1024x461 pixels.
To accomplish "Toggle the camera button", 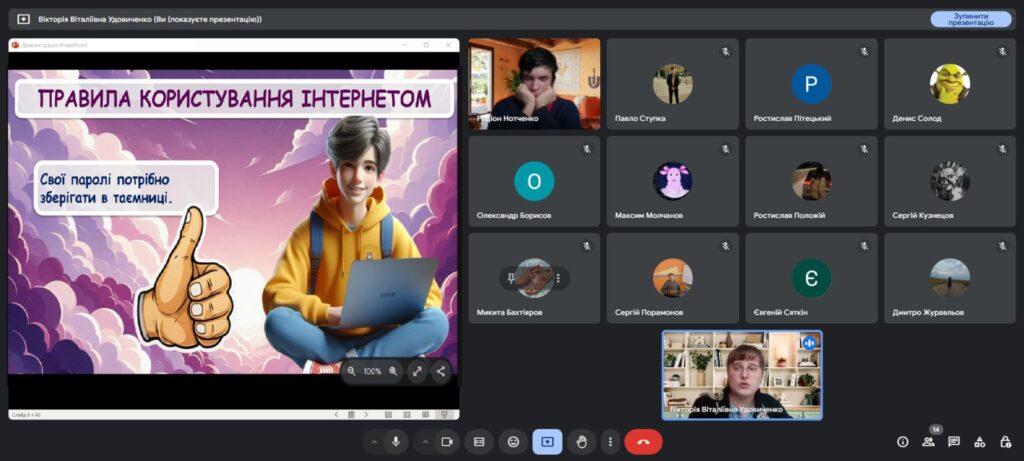I will 447,441.
